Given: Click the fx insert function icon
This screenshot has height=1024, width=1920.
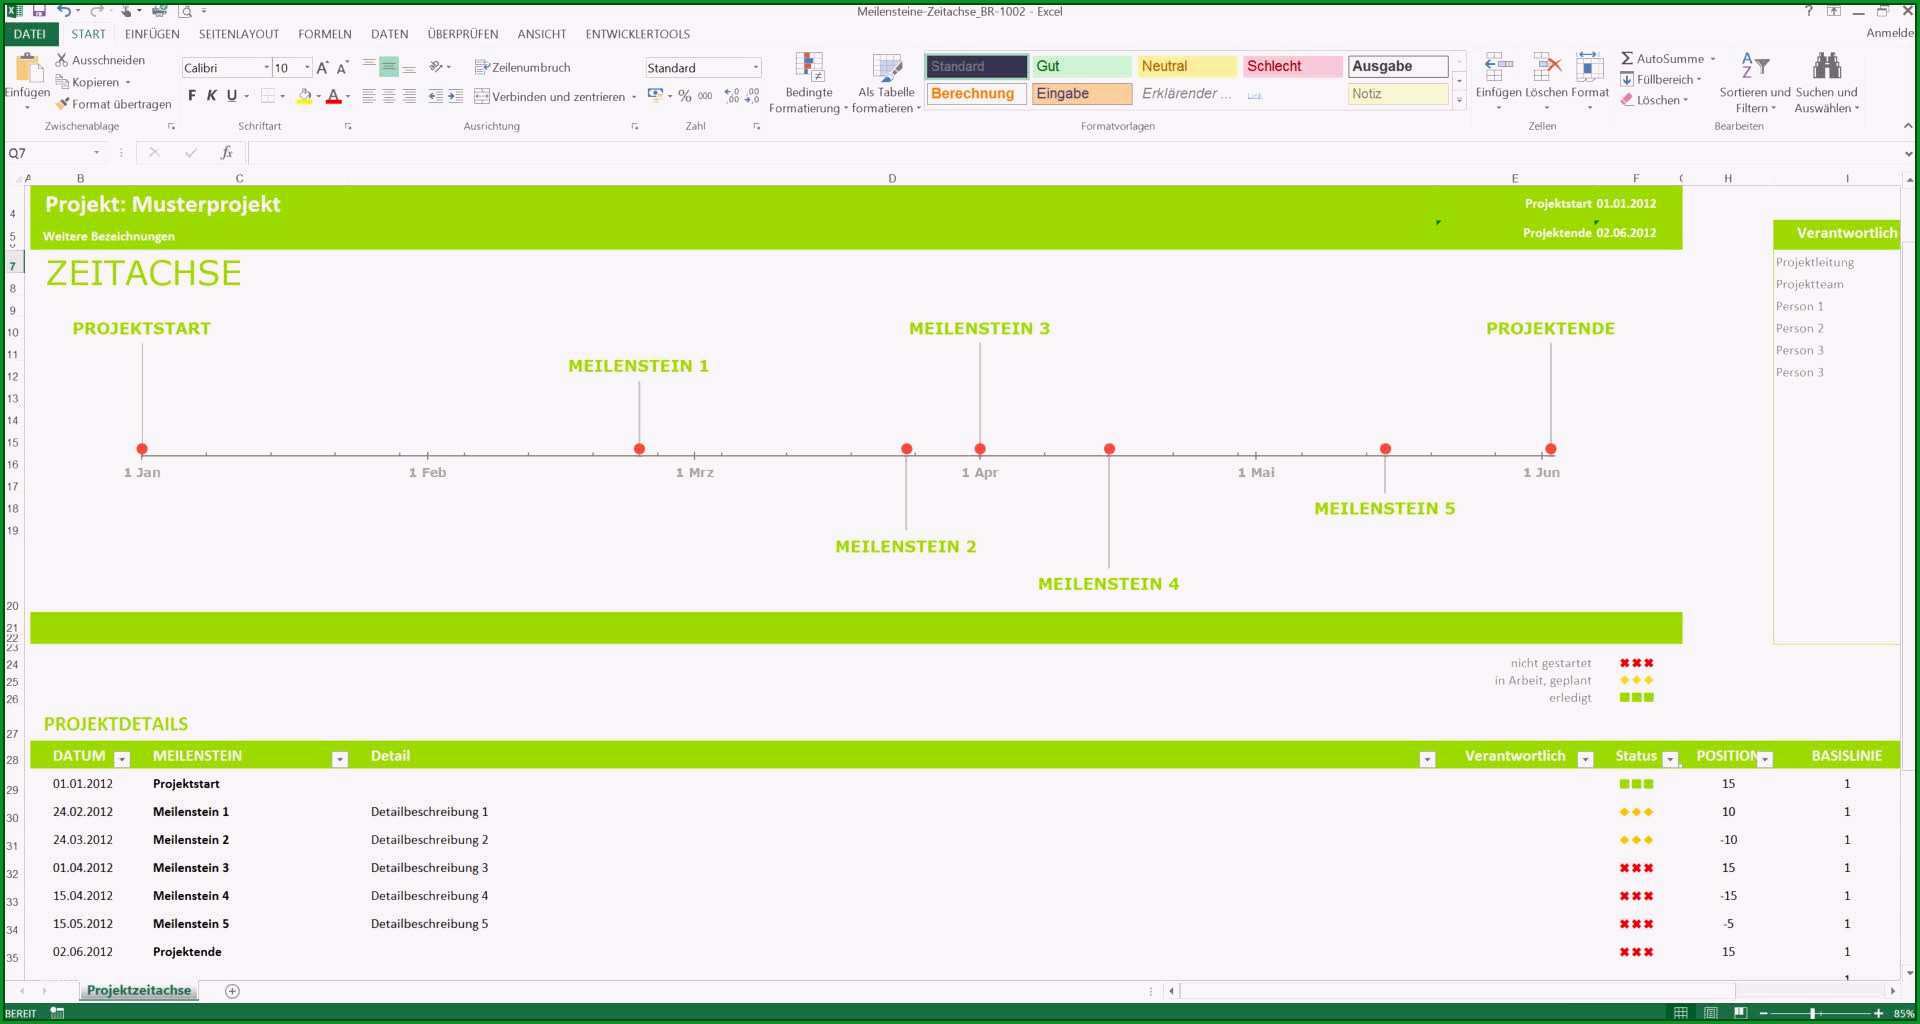Looking at the screenshot, I should pos(227,153).
